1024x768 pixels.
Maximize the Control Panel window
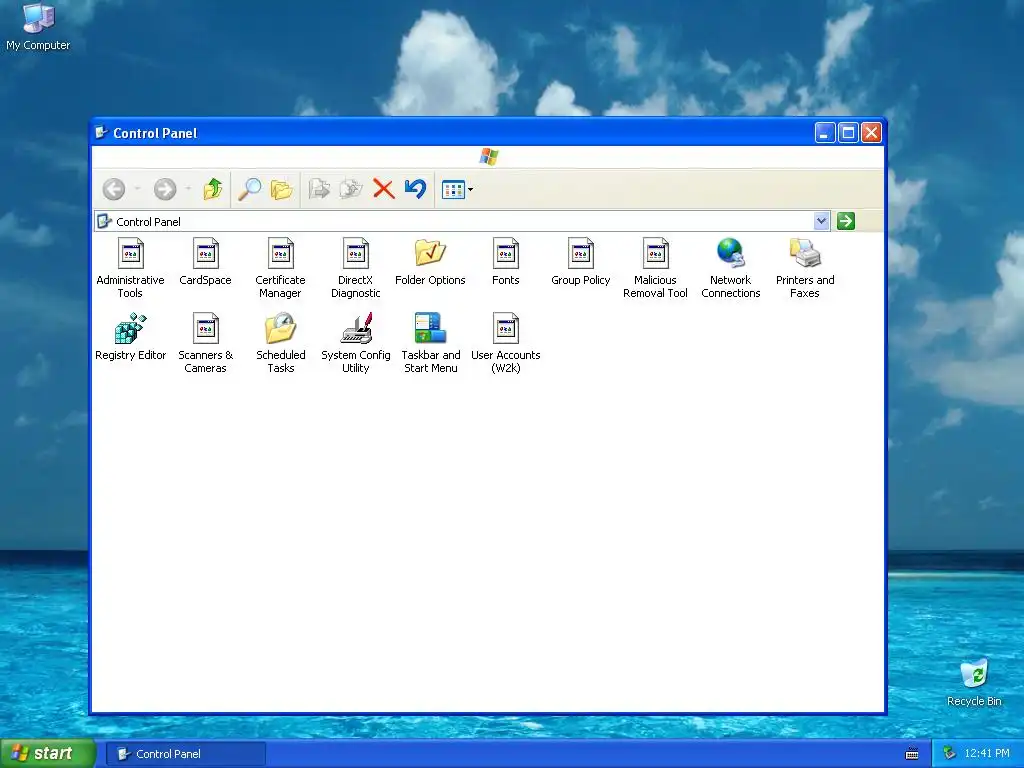click(x=848, y=133)
